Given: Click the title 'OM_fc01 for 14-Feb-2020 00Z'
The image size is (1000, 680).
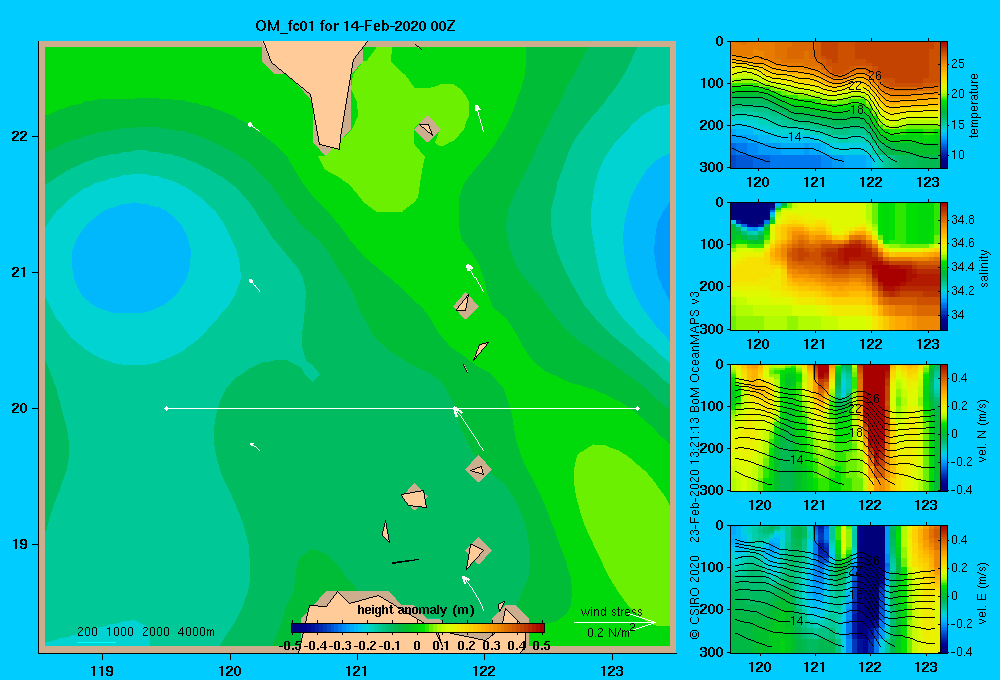Looking at the screenshot, I should pyautogui.click(x=355, y=26).
